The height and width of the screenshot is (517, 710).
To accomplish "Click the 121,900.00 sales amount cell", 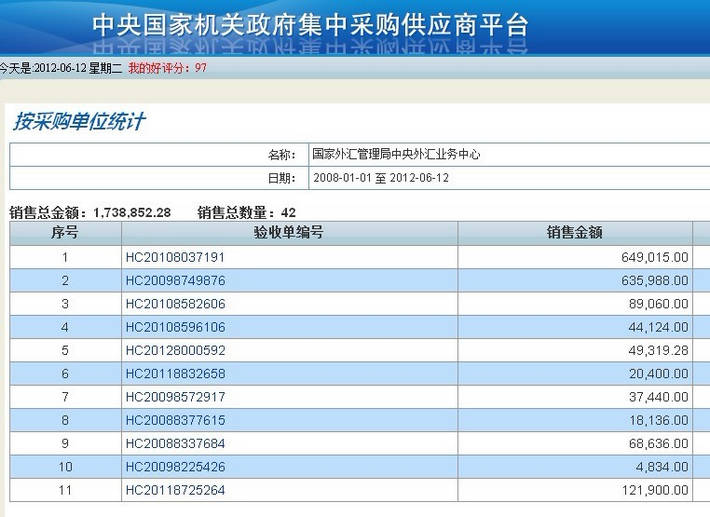I will pyautogui.click(x=654, y=490).
